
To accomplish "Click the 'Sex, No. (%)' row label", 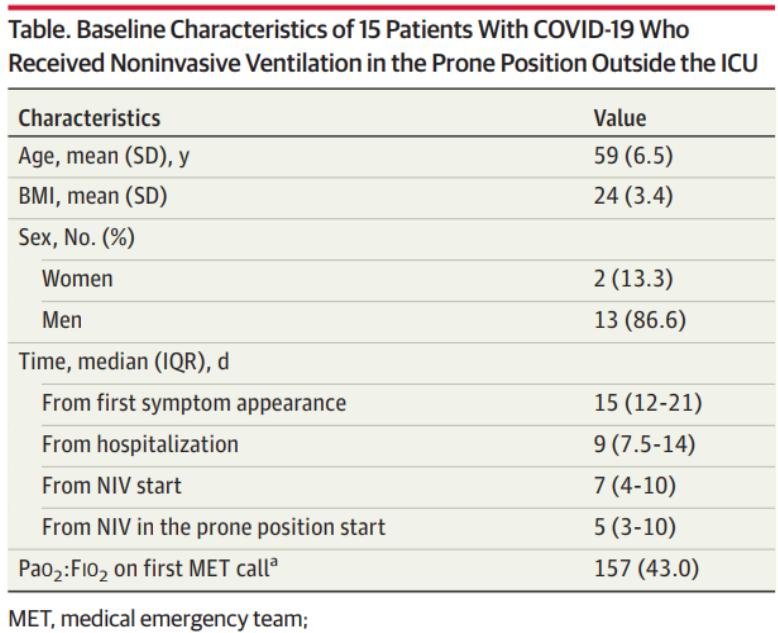I will point(77,239).
